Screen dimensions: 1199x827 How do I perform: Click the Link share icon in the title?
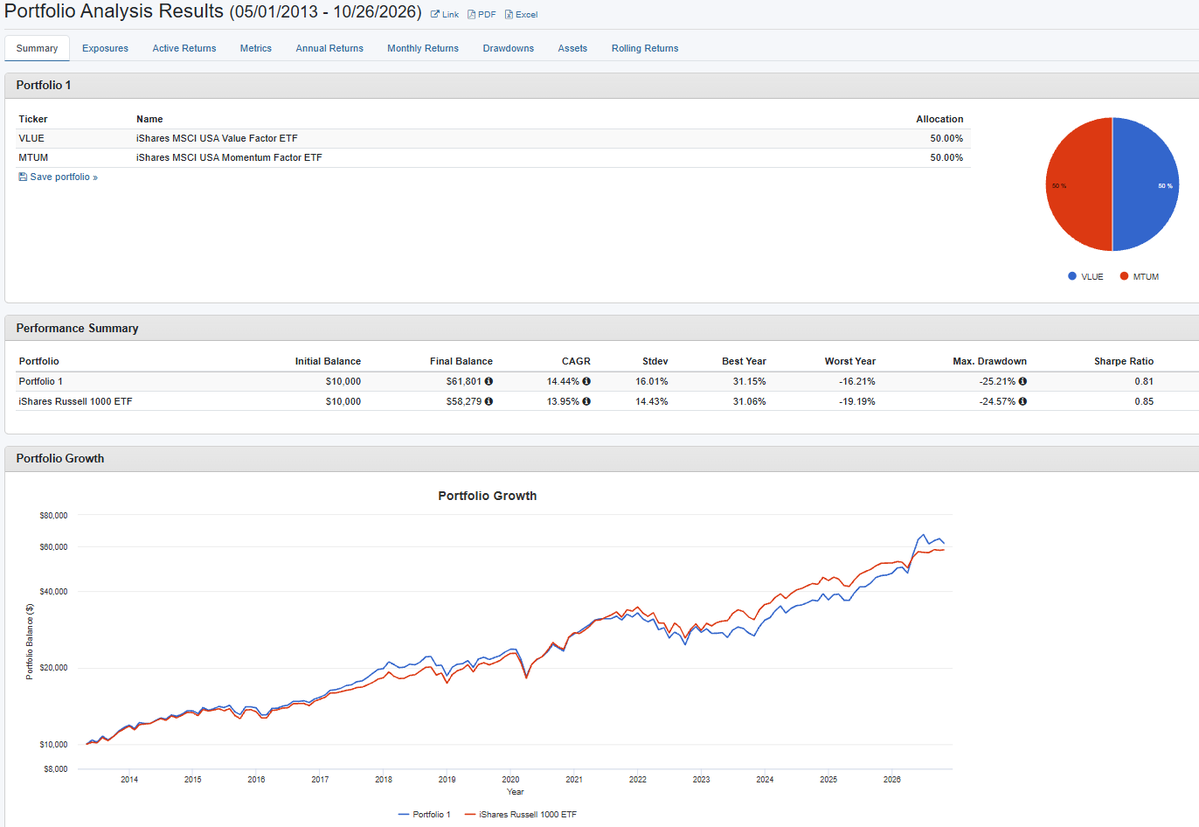click(x=444, y=15)
